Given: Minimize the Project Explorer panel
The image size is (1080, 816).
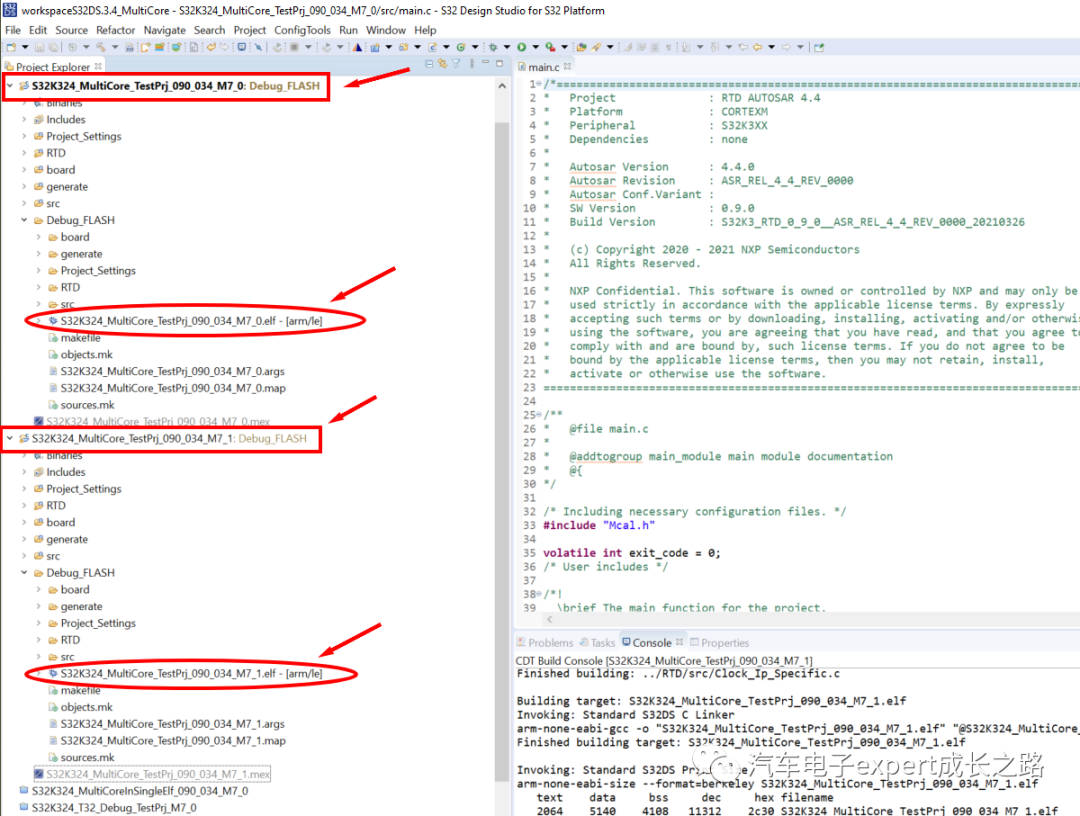Looking at the screenshot, I should [x=486, y=64].
